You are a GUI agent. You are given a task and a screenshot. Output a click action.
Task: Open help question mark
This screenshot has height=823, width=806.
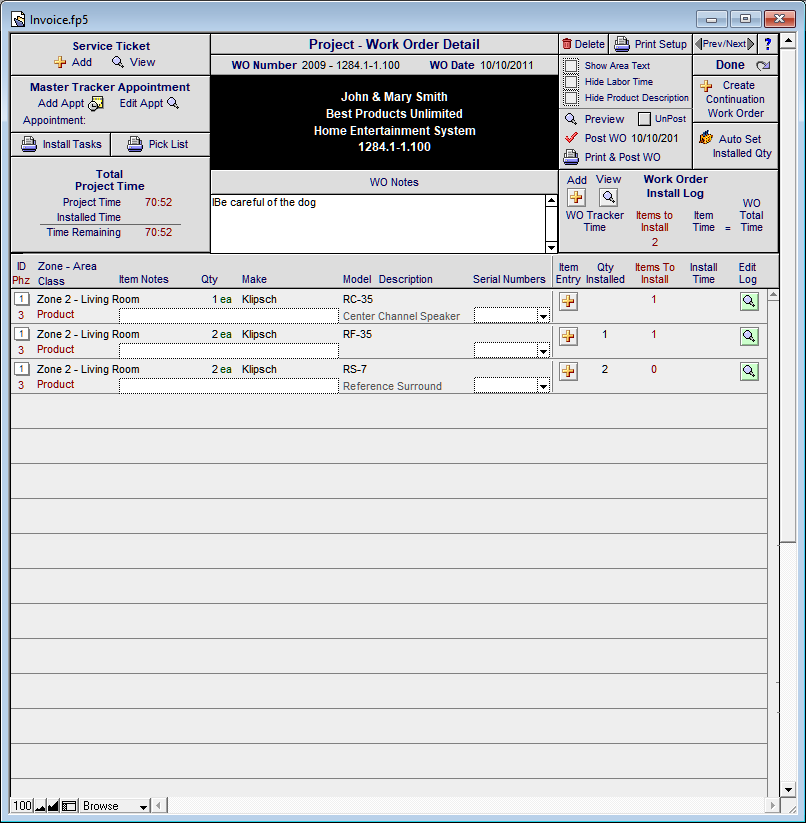[x=768, y=44]
